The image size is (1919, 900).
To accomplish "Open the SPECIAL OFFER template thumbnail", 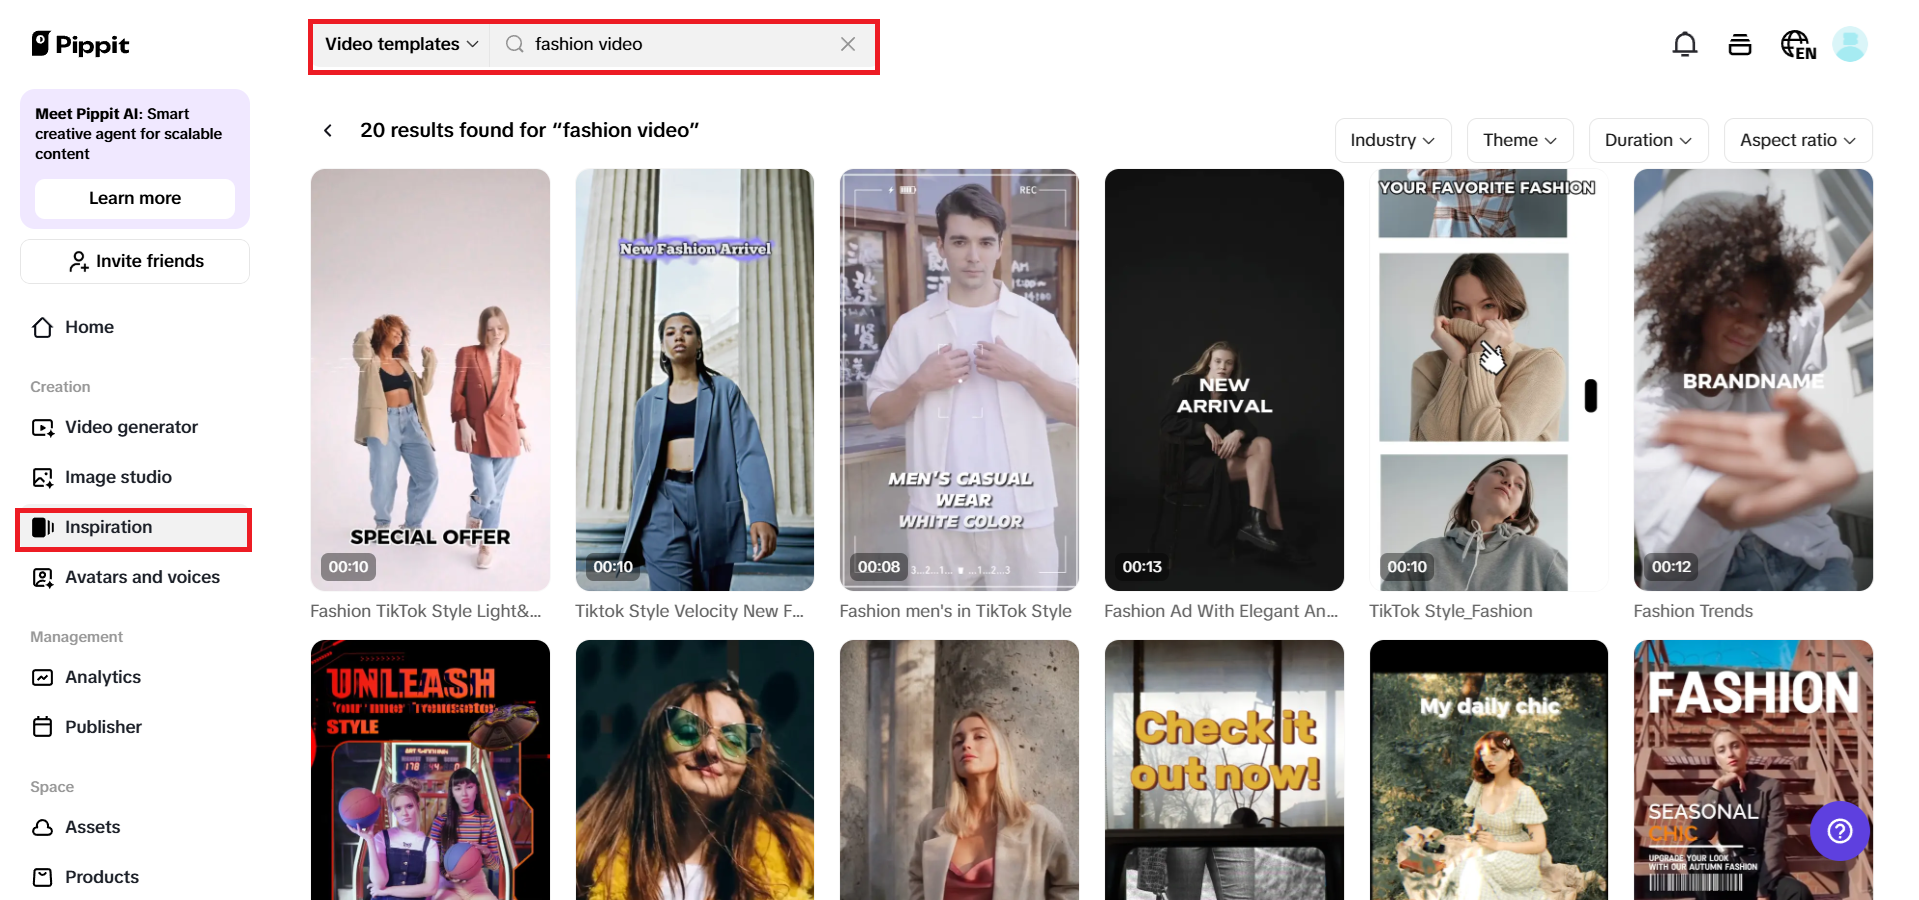I will pos(430,380).
